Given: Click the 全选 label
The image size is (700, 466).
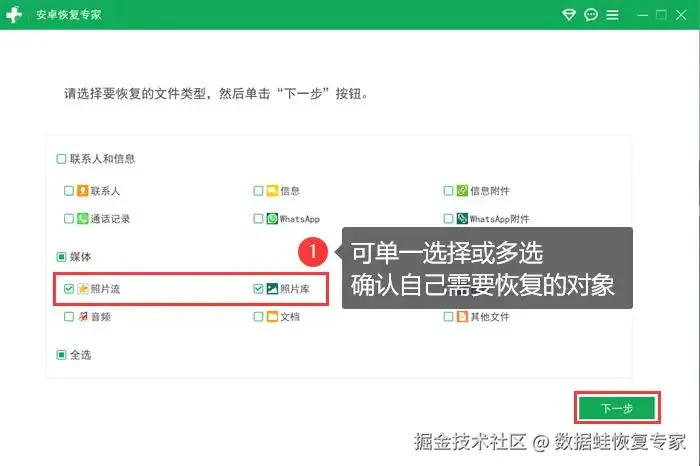Looking at the screenshot, I should 80,355.
